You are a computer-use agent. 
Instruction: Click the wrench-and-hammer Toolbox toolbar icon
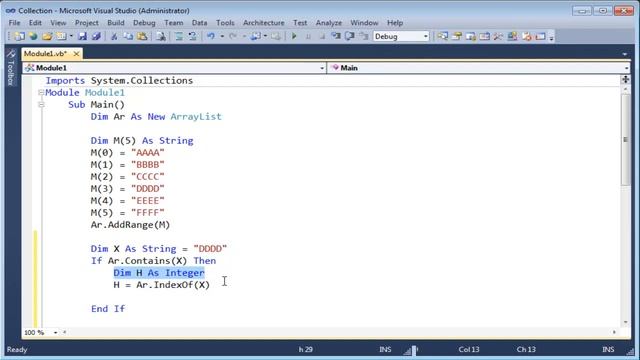(498, 36)
